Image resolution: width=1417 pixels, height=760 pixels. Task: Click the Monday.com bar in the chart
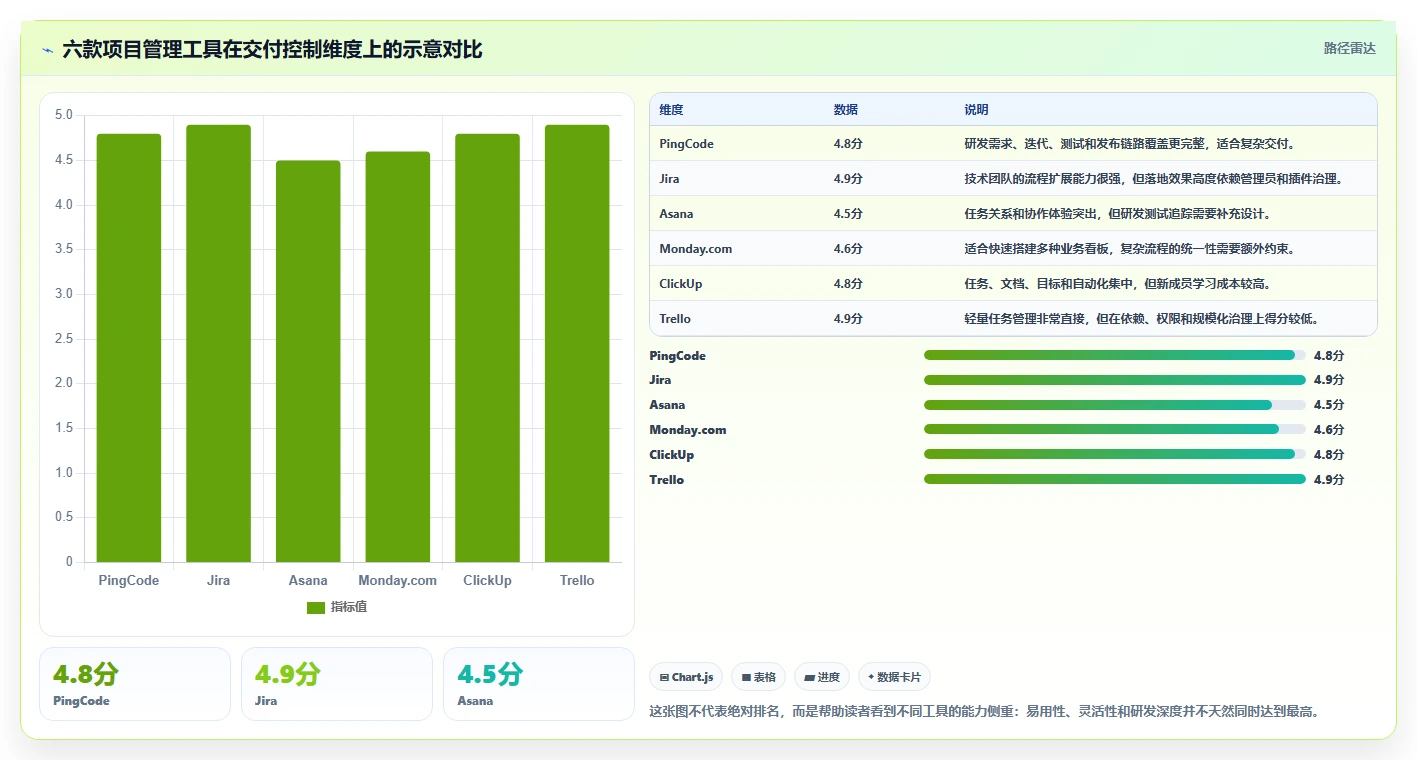point(398,357)
